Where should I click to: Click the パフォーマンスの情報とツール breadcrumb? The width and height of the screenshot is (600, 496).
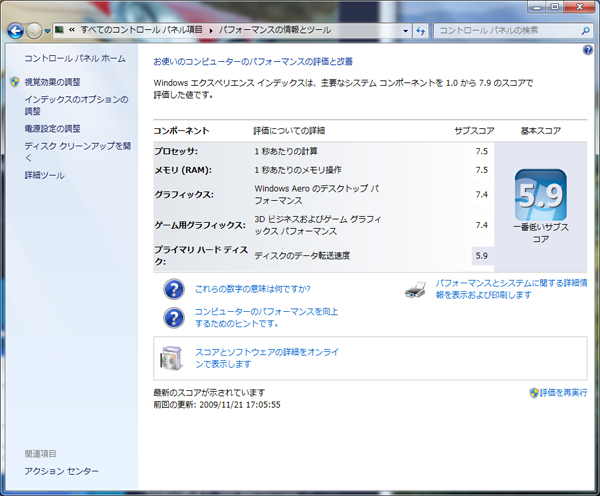pyautogui.click(x=275, y=29)
